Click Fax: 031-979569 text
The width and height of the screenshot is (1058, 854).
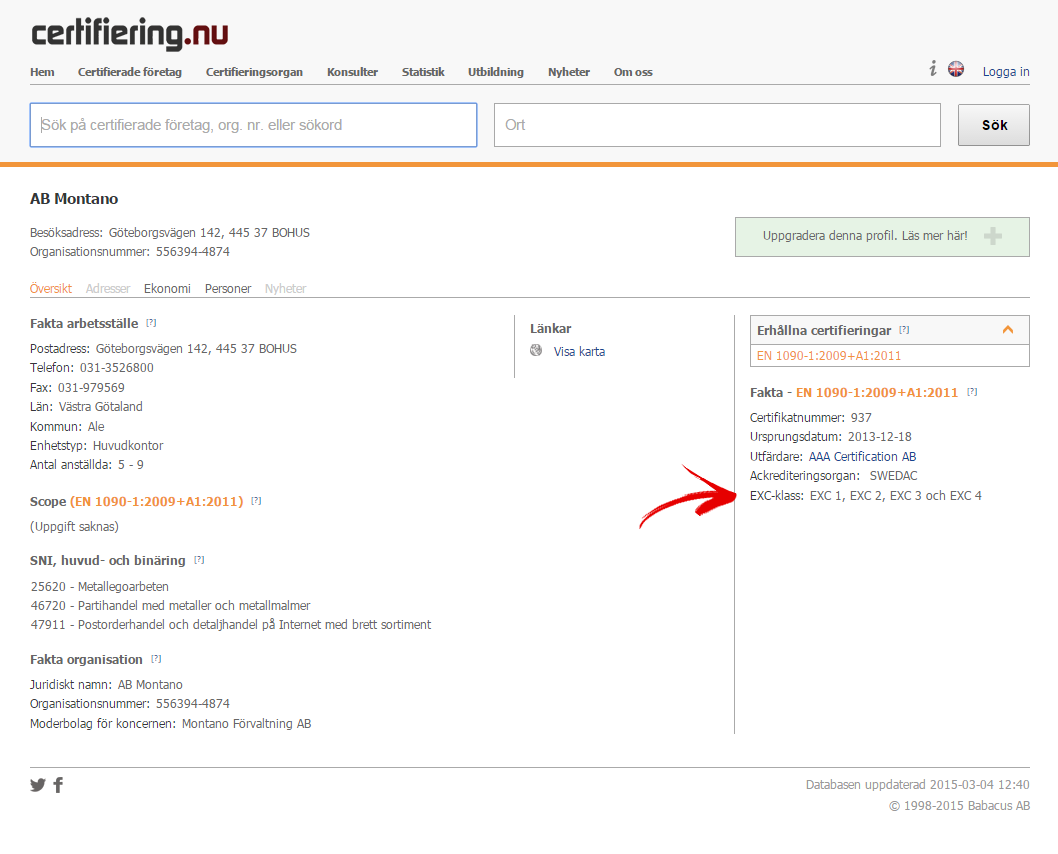click(78, 388)
